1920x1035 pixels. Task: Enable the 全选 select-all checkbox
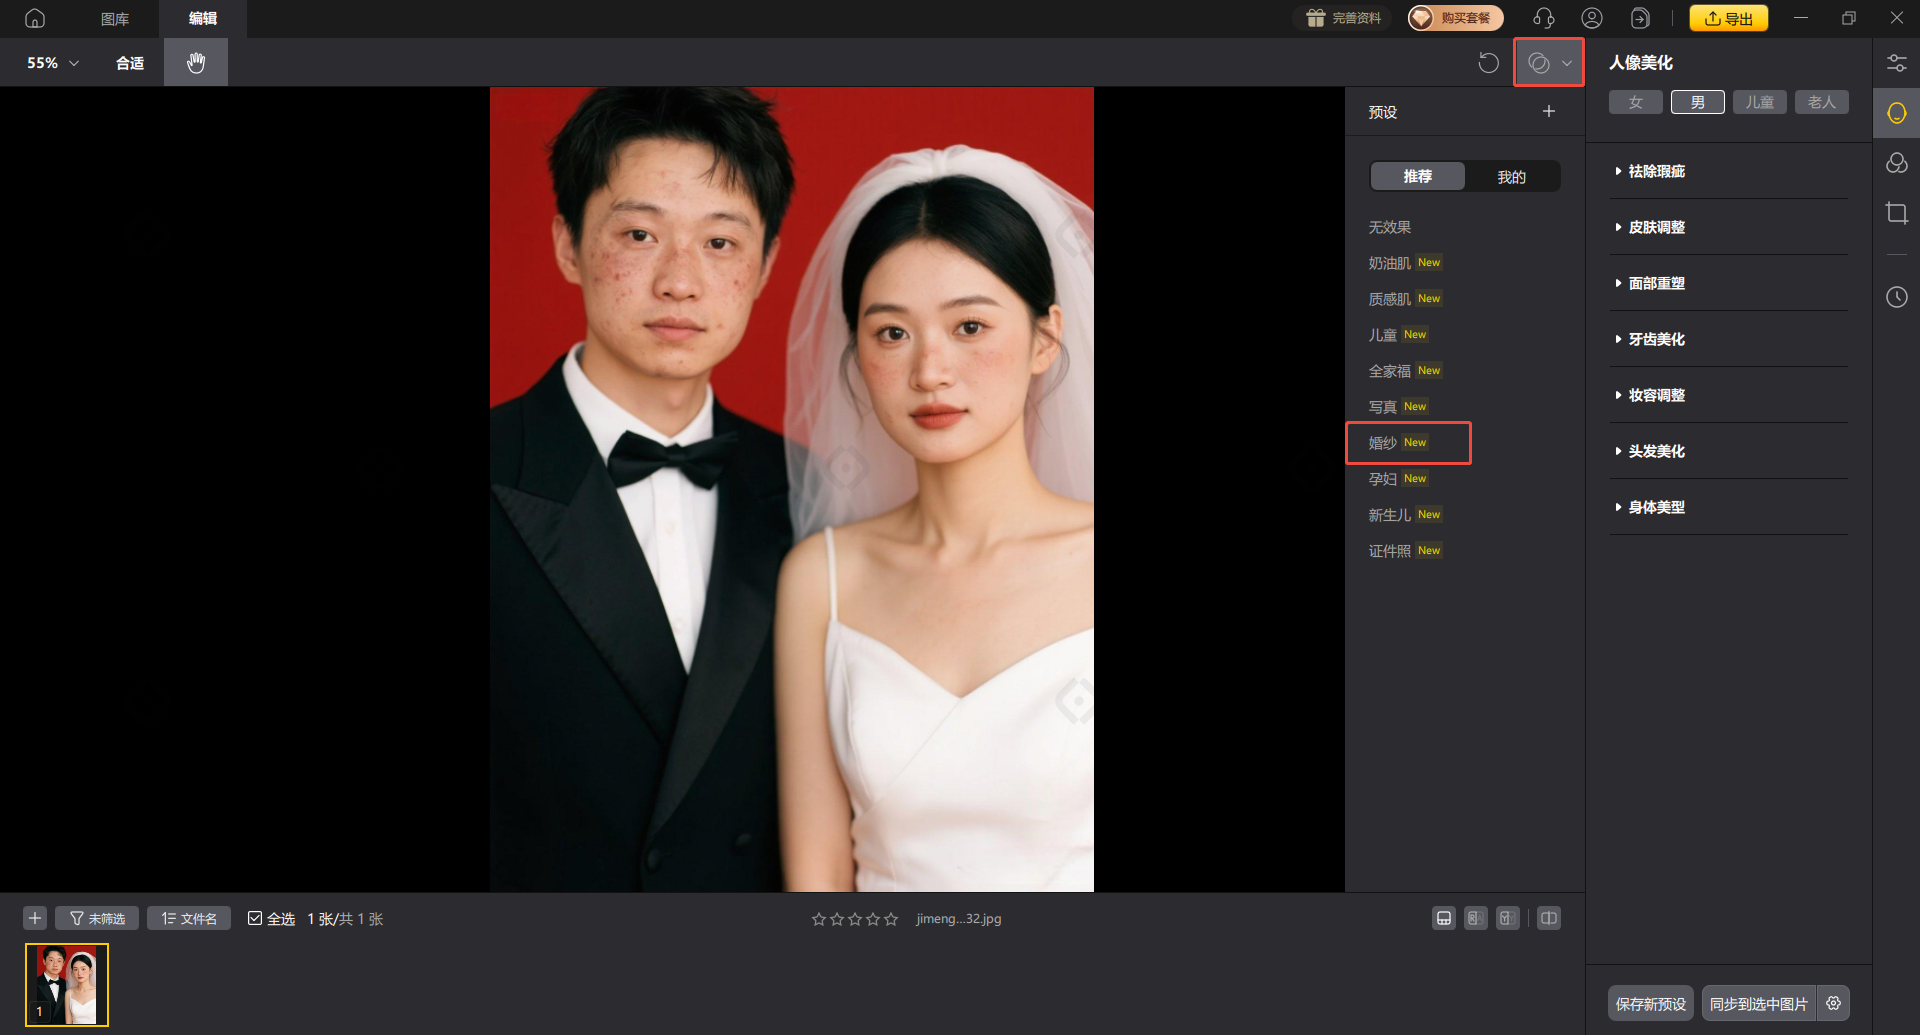[256, 917]
